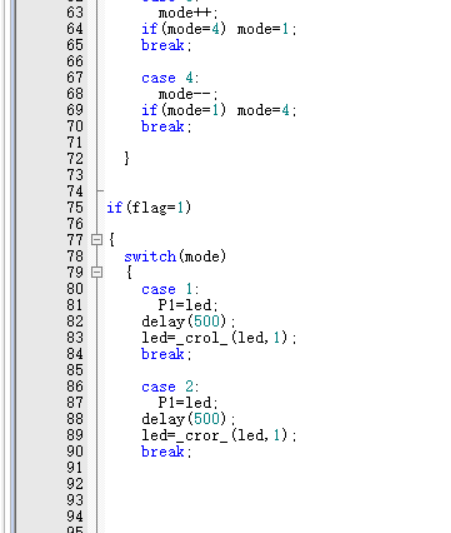Image resolution: width=451 pixels, height=533 pixels.
Task: Click the "if(flag=1)" condition on line 75
Action: tap(149, 208)
